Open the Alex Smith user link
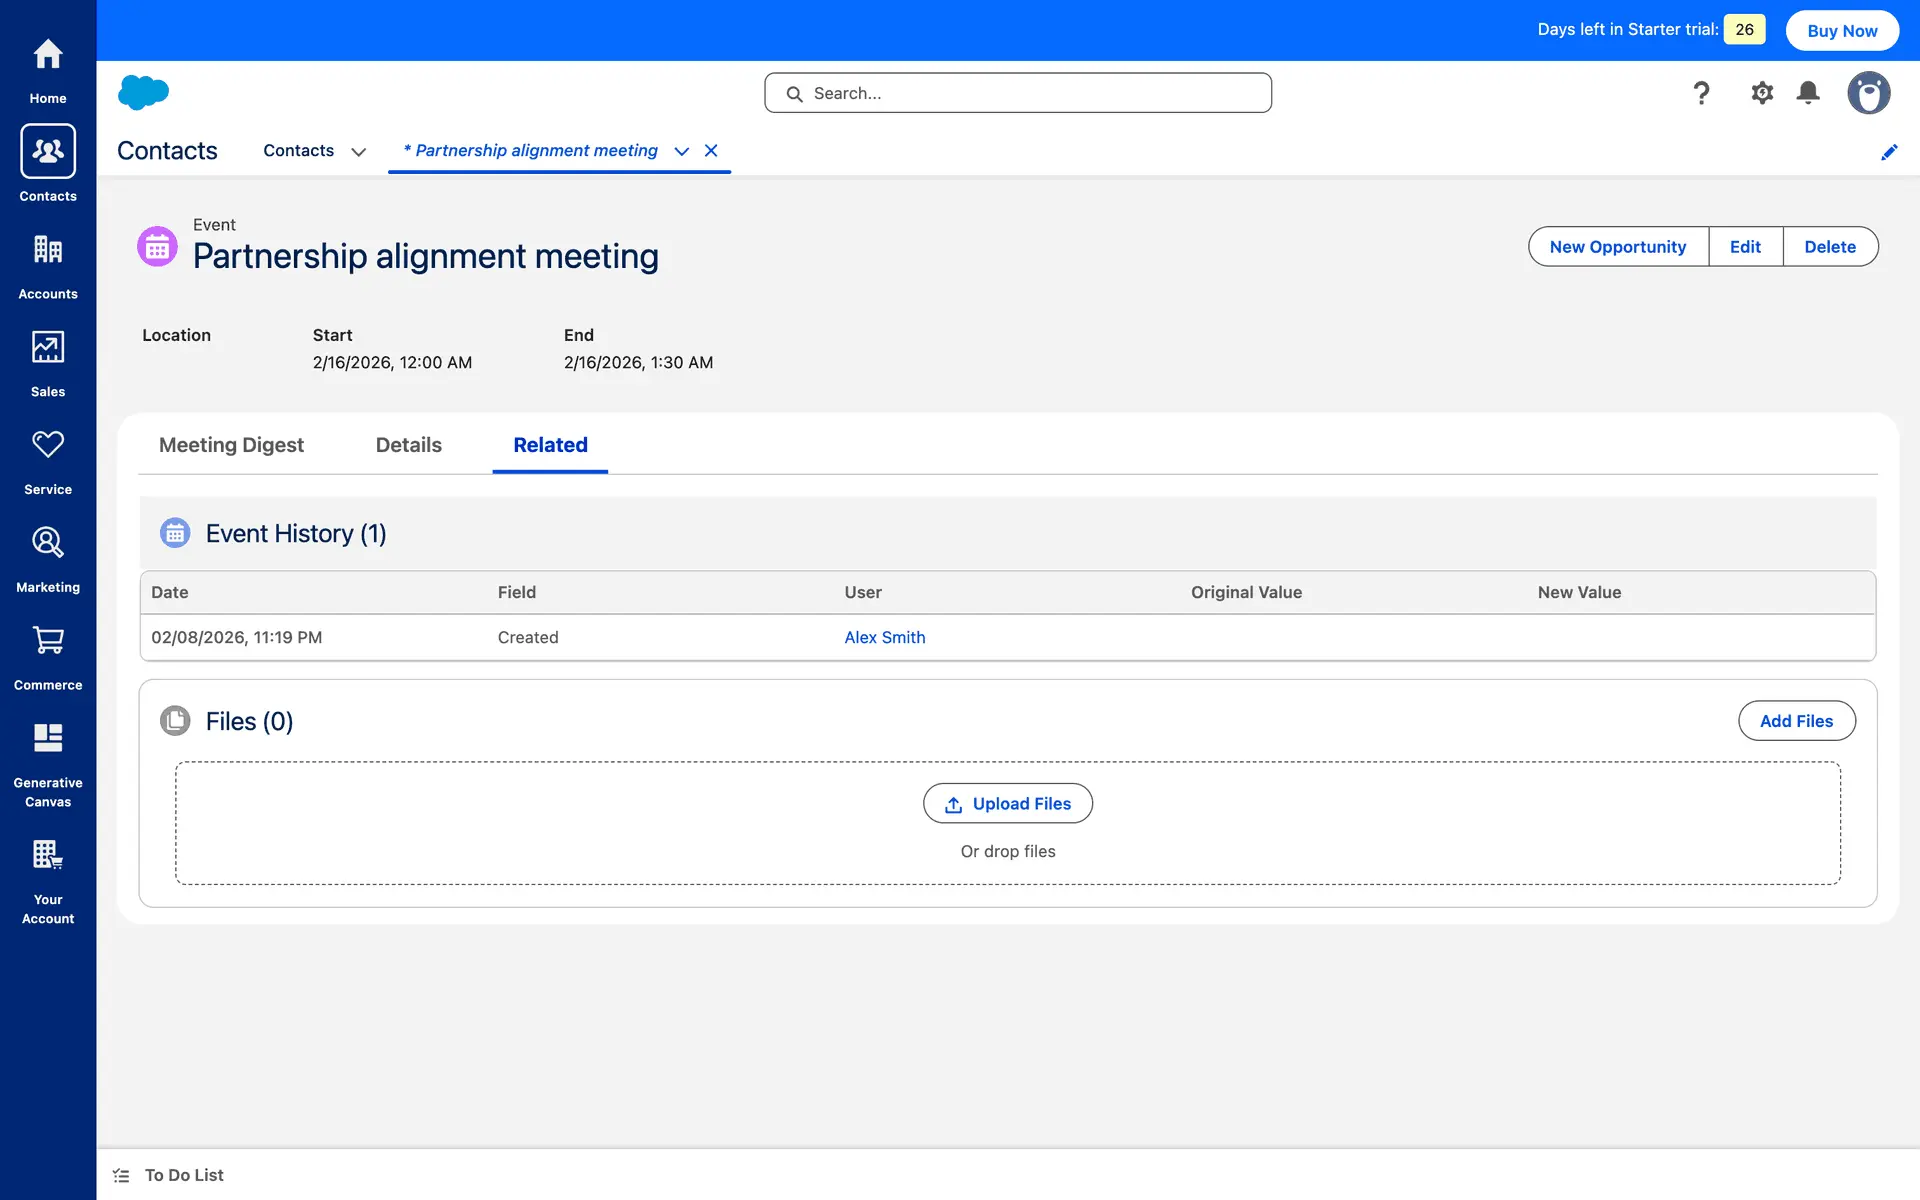 click(884, 637)
